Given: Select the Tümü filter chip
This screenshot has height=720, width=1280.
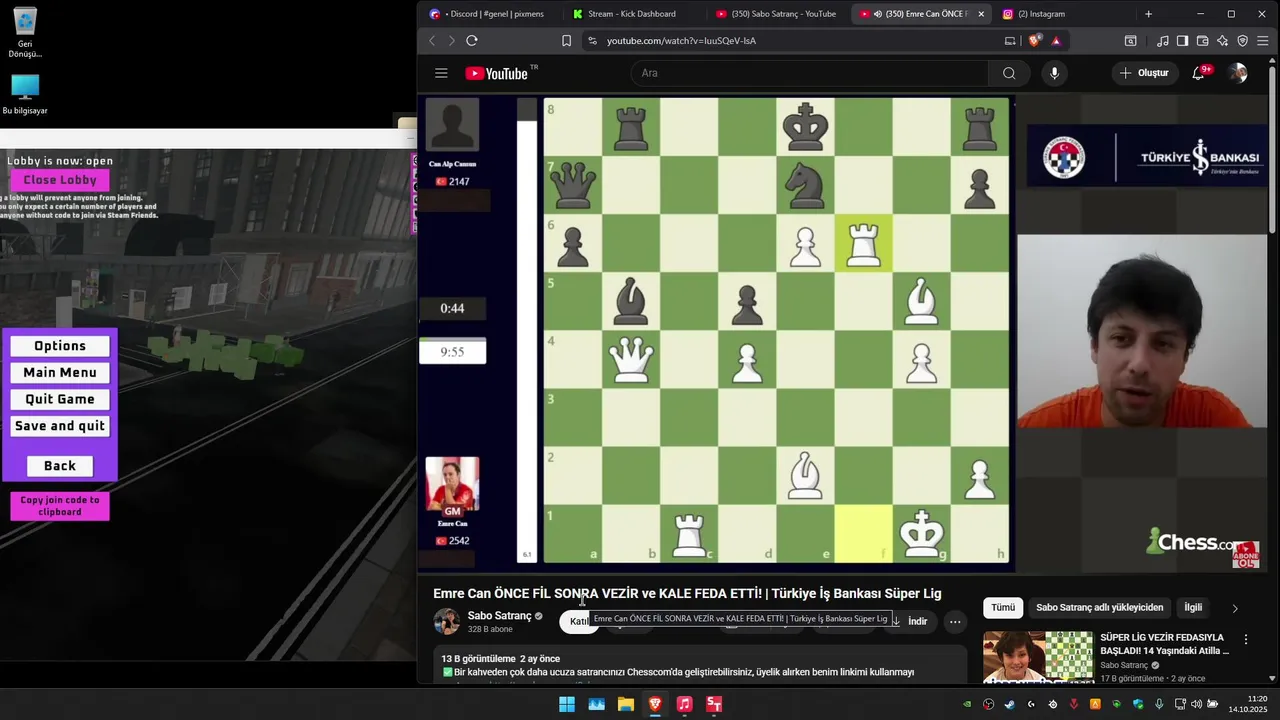Looking at the screenshot, I should (x=1003, y=607).
